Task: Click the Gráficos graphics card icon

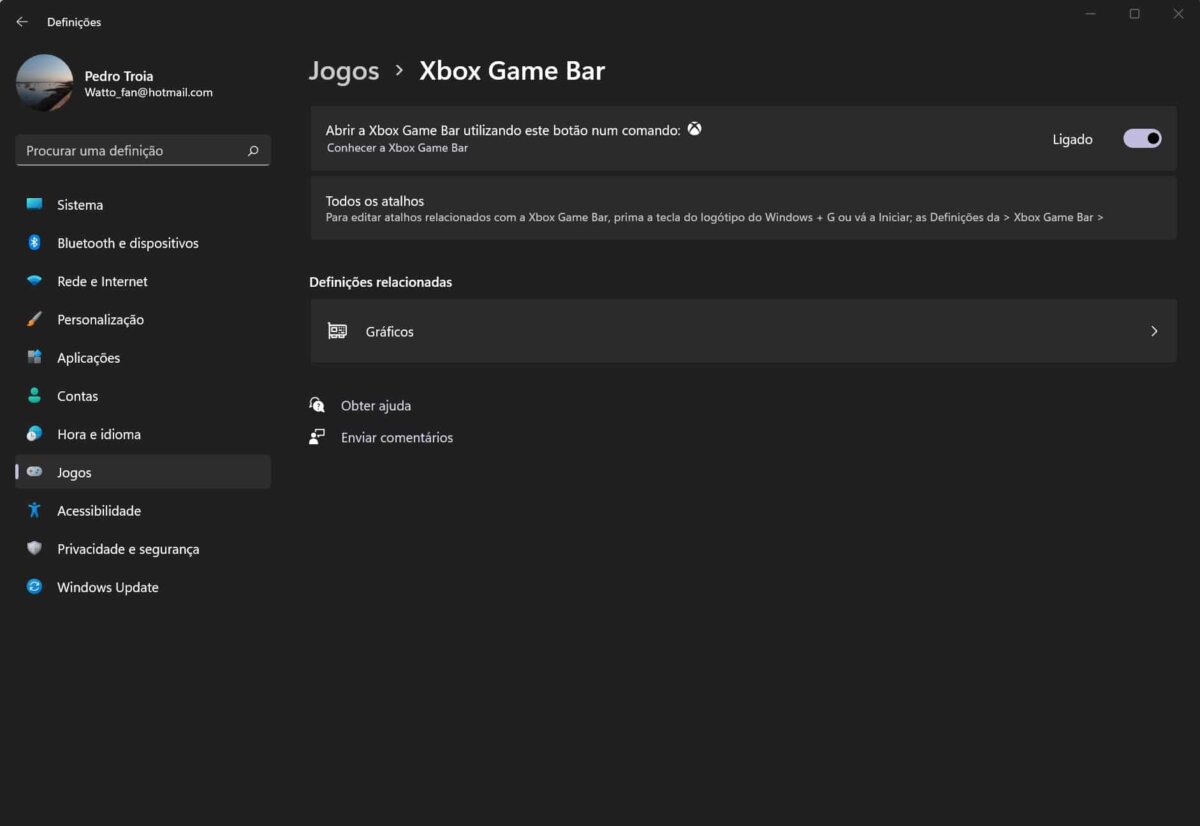Action: coord(338,331)
